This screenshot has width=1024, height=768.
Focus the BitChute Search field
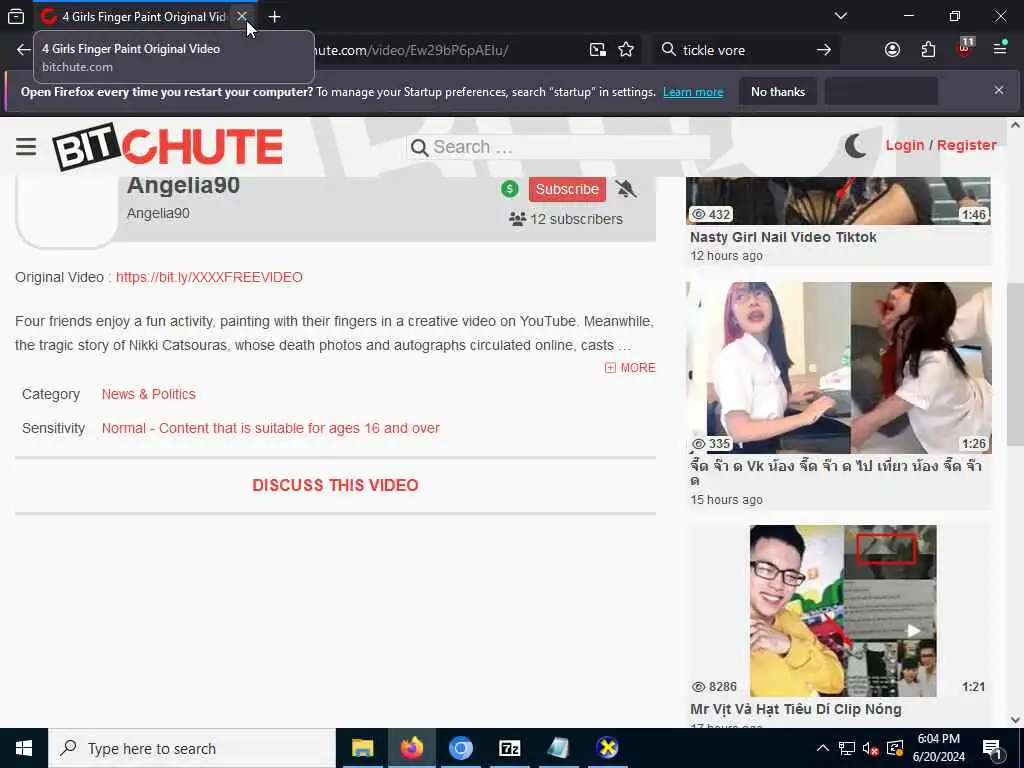pos(558,147)
